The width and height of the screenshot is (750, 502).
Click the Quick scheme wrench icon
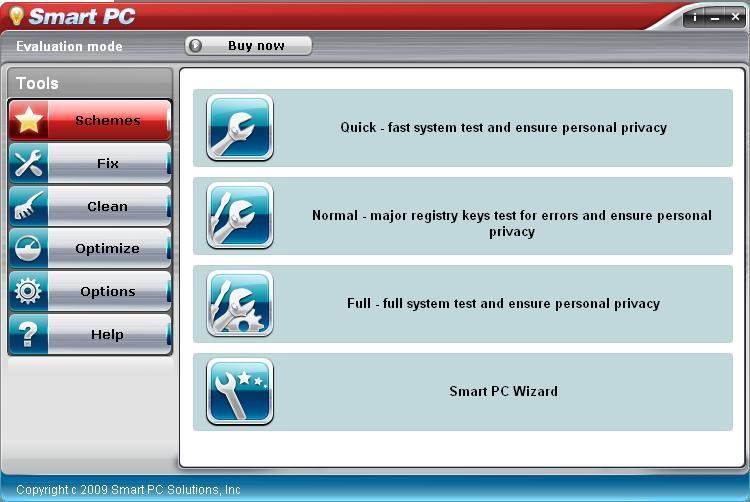pyautogui.click(x=240, y=128)
